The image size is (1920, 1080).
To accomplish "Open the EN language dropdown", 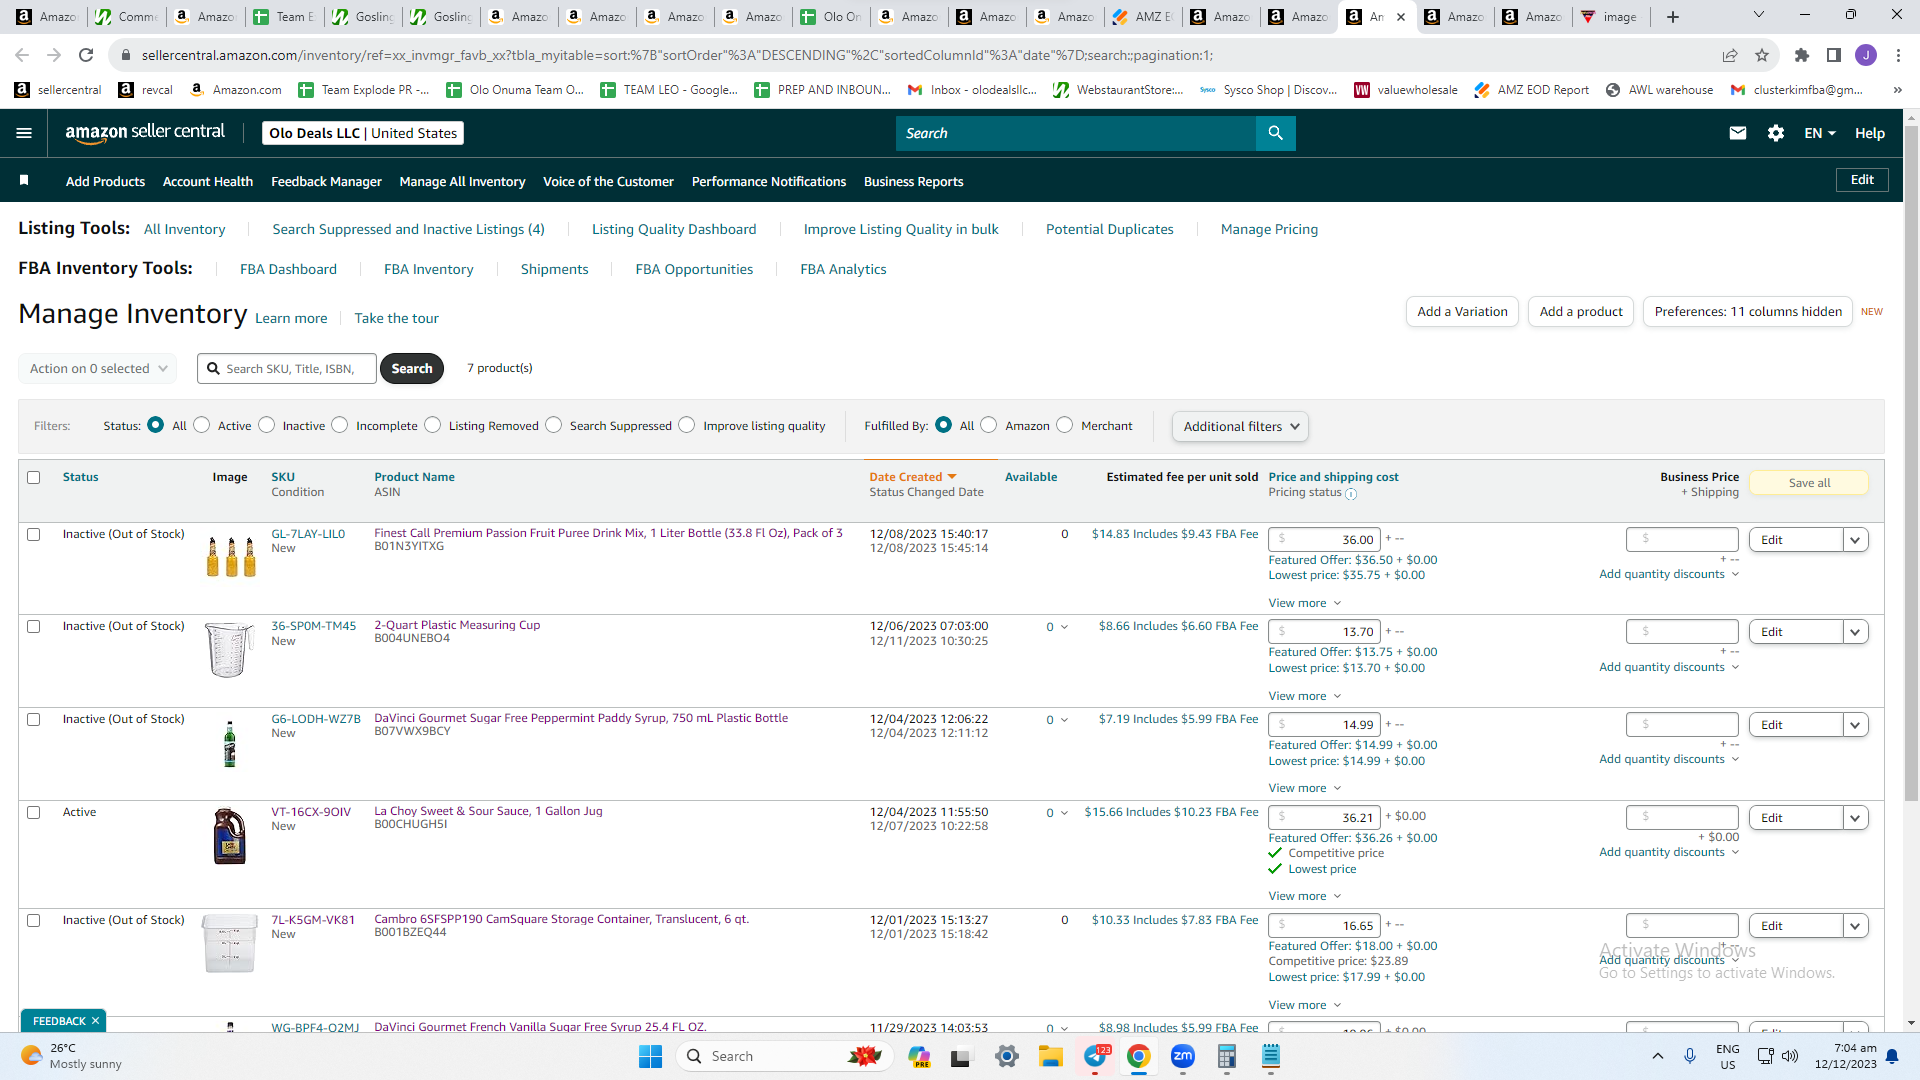I will 1820,133.
